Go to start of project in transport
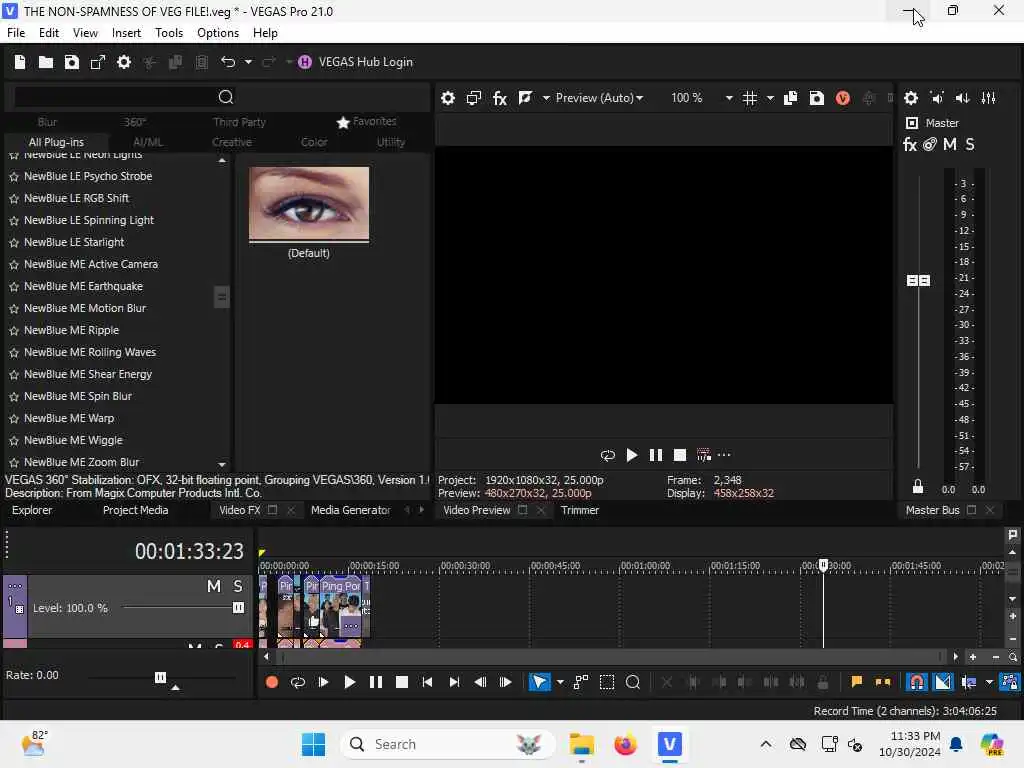Screen dimensions: 1024x768 [x=427, y=682]
